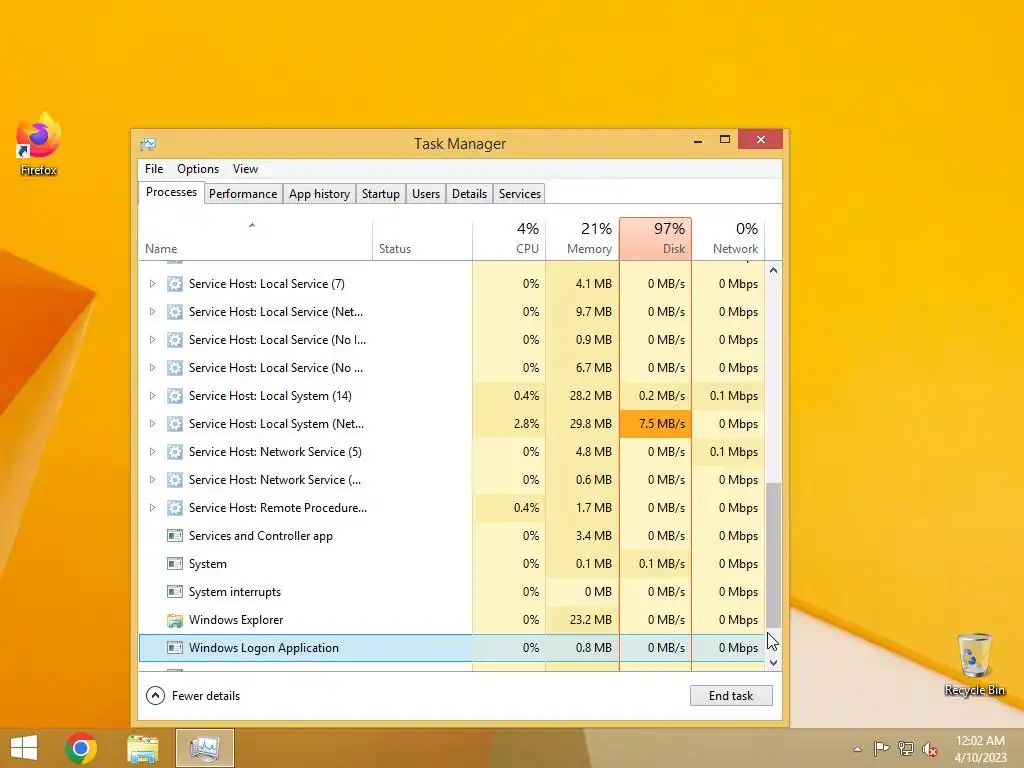The height and width of the screenshot is (768, 1024).
Task: Open the Recycle Bin desktop icon
Action: [974, 664]
